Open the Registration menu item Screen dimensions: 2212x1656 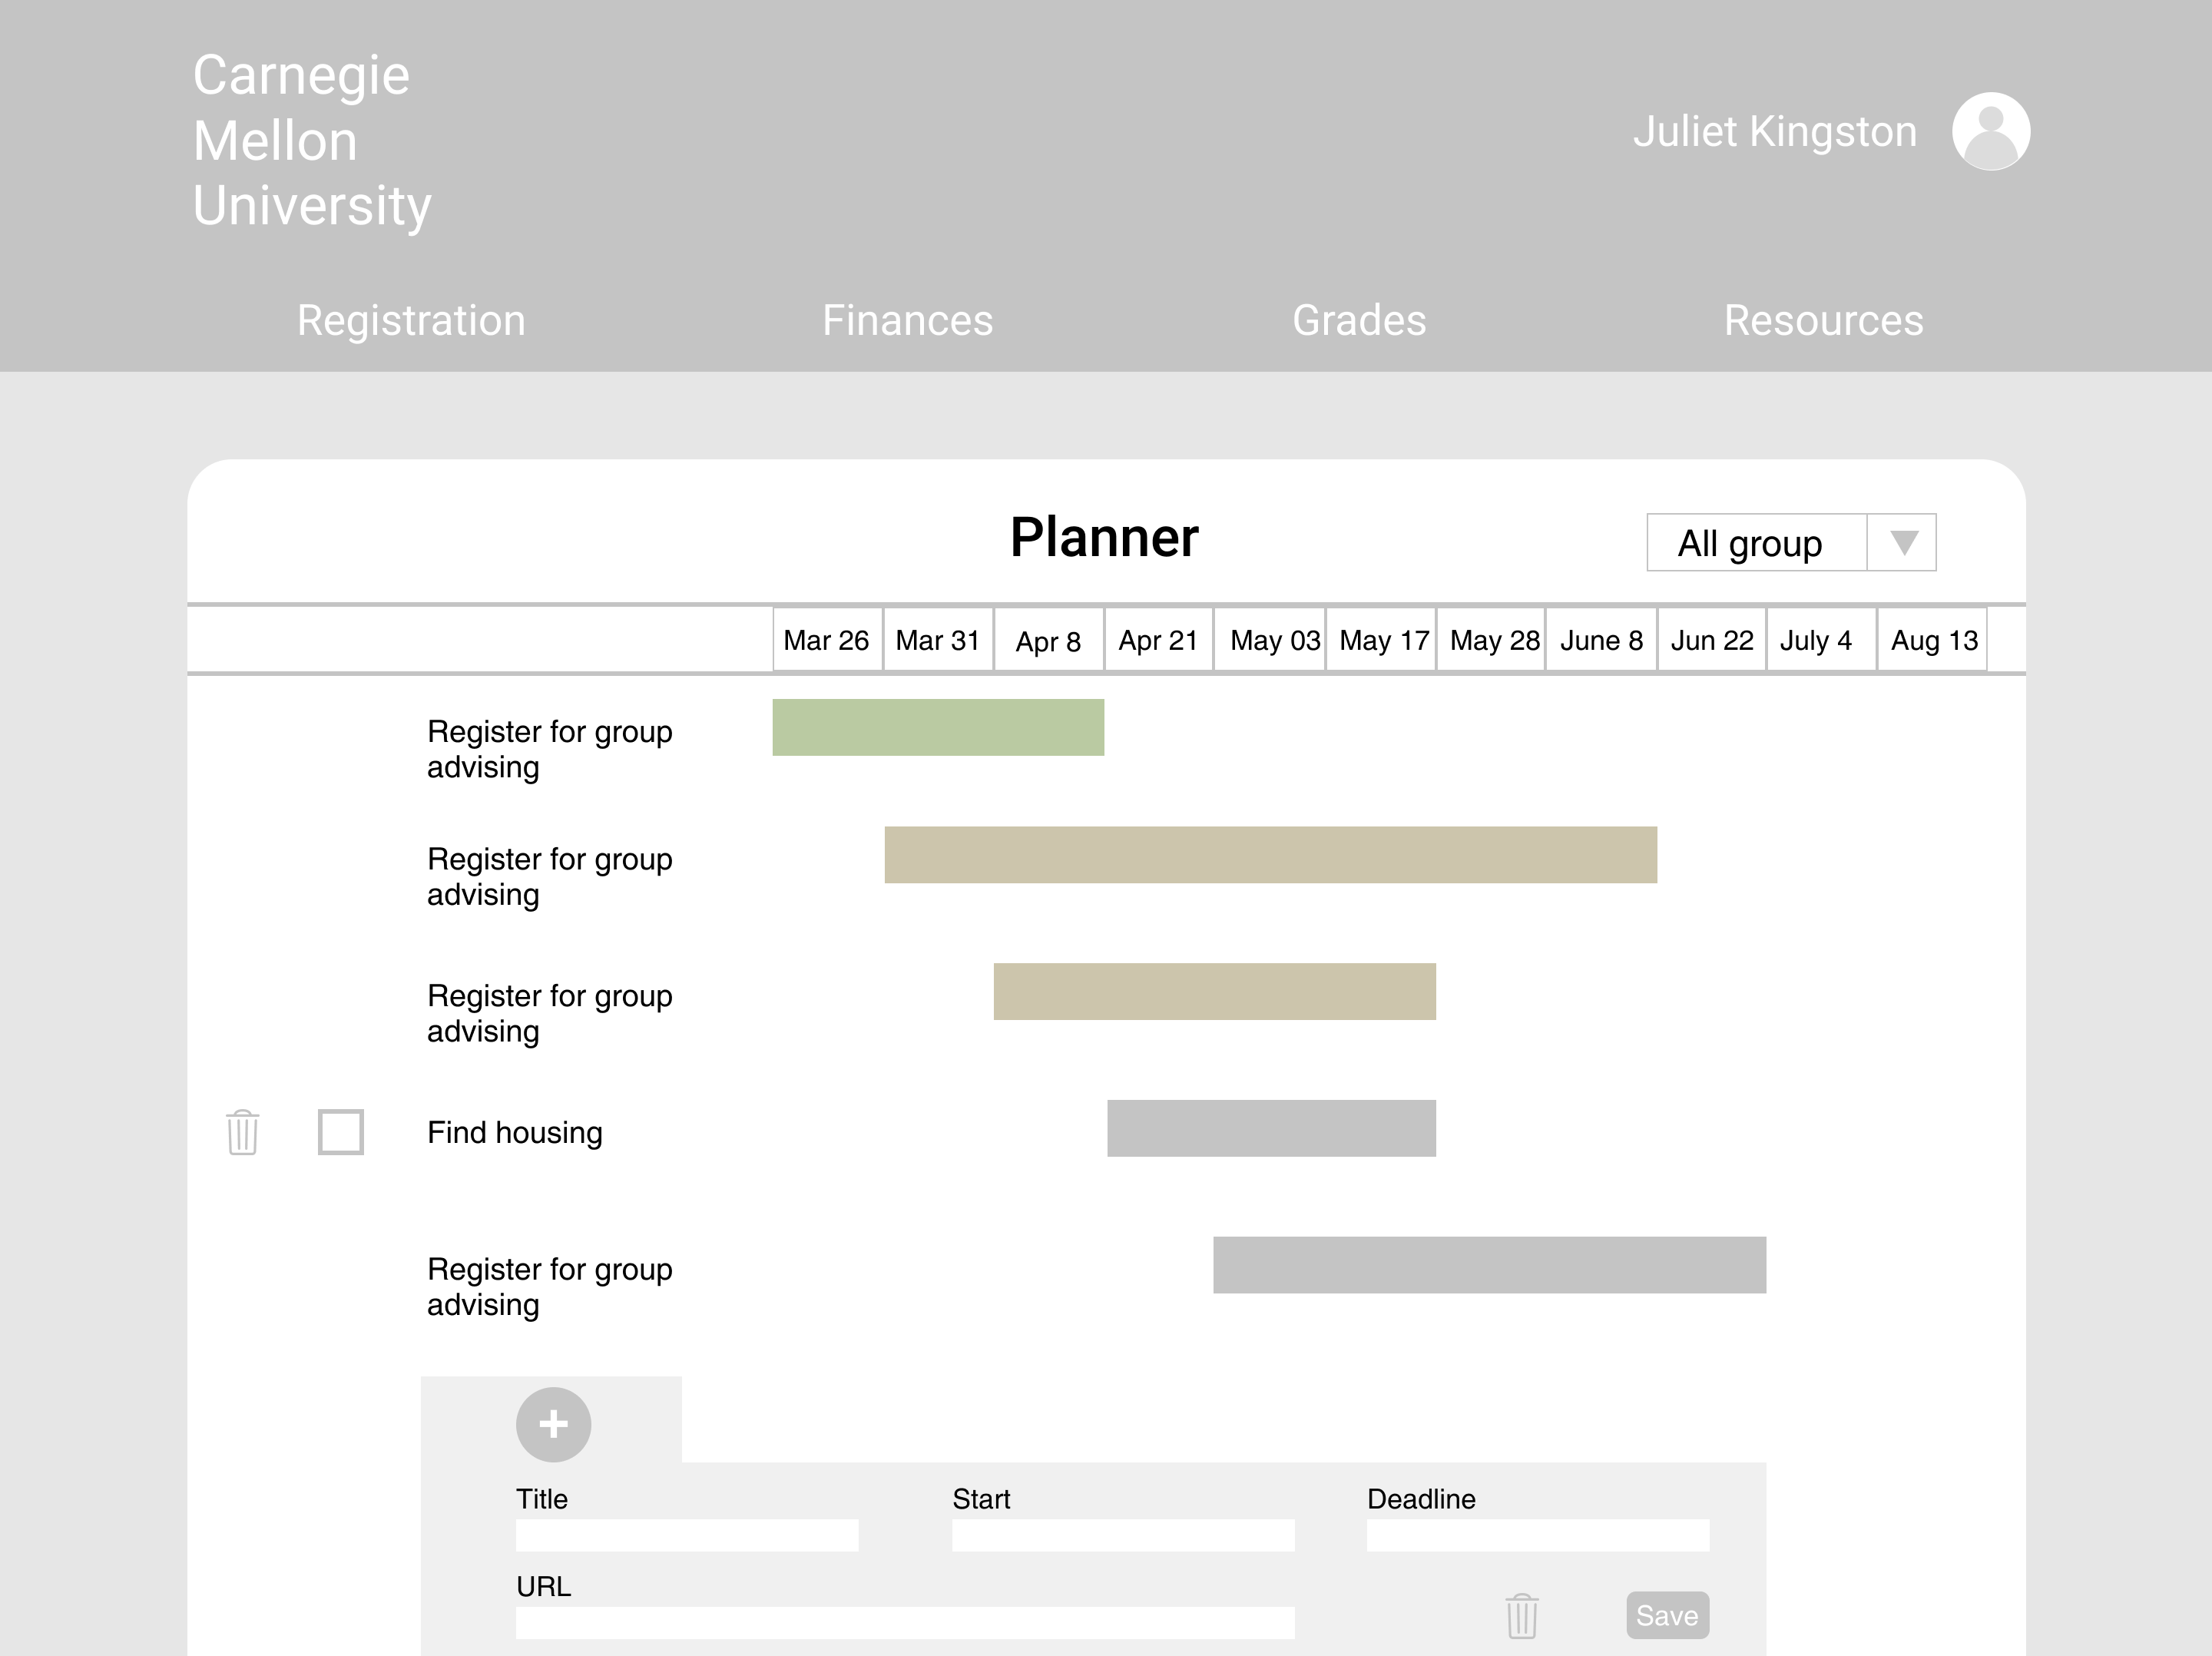411,321
